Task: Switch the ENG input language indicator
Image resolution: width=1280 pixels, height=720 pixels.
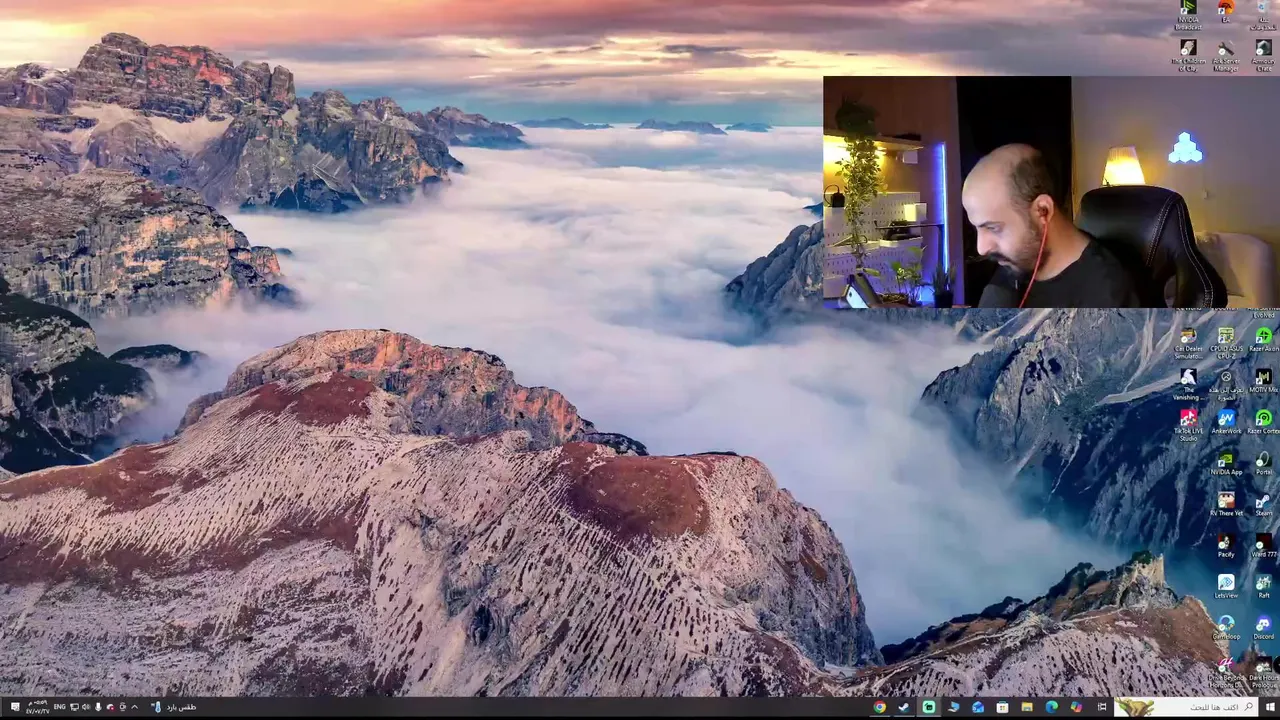Action: point(59,707)
